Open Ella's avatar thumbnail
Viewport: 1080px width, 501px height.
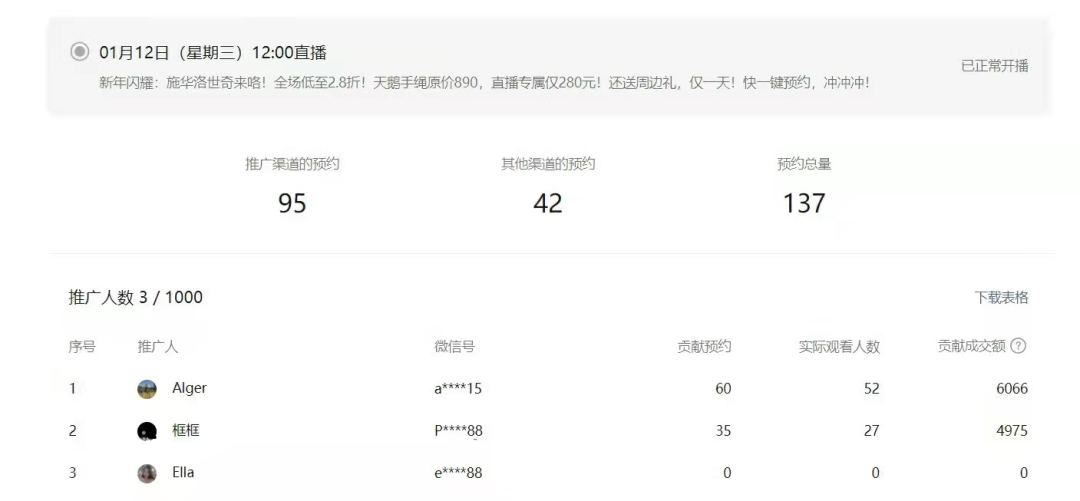[147, 473]
